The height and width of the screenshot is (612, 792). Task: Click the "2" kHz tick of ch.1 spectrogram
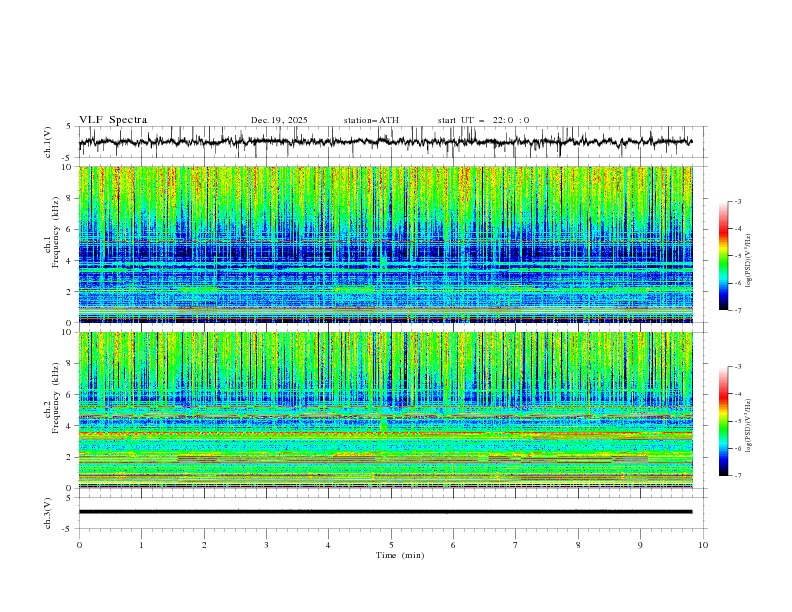pos(71,291)
